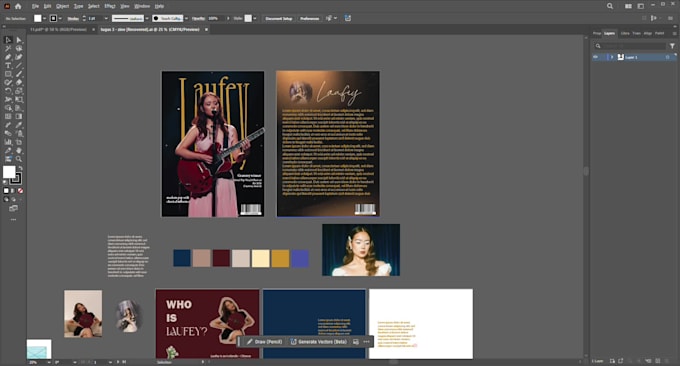This screenshot has height=366, width=680.
Task: Set paint mode to Color
Action: [6, 190]
